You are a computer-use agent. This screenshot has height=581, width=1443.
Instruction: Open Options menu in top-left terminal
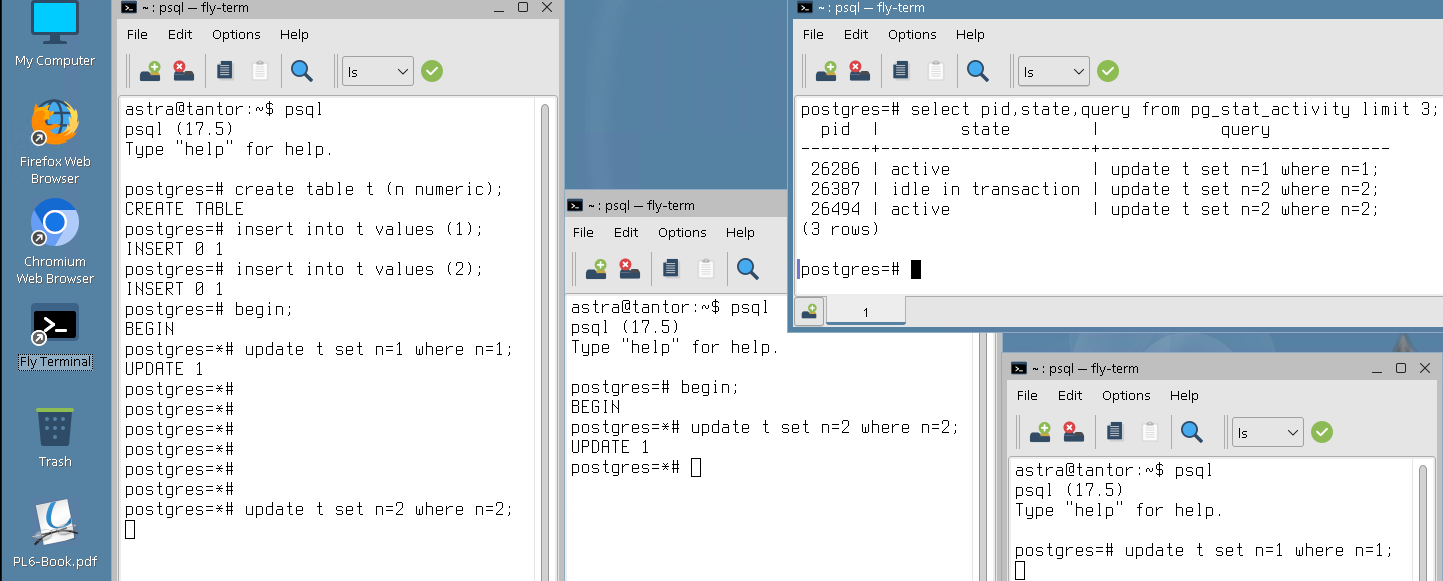236,34
